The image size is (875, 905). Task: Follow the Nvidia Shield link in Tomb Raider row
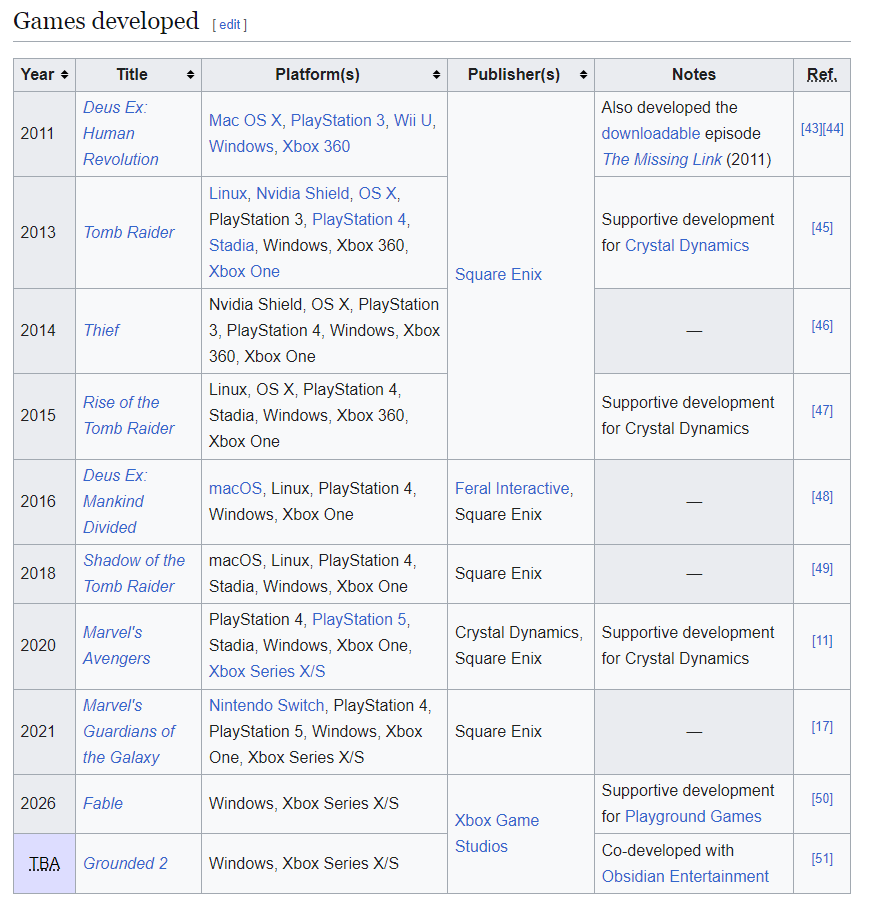[x=302, y=193]
